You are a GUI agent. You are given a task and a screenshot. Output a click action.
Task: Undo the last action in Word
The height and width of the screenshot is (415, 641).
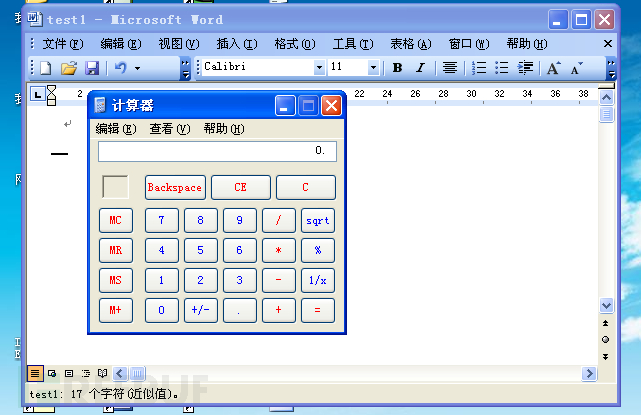pyautogui.click(x=121, y=67)
